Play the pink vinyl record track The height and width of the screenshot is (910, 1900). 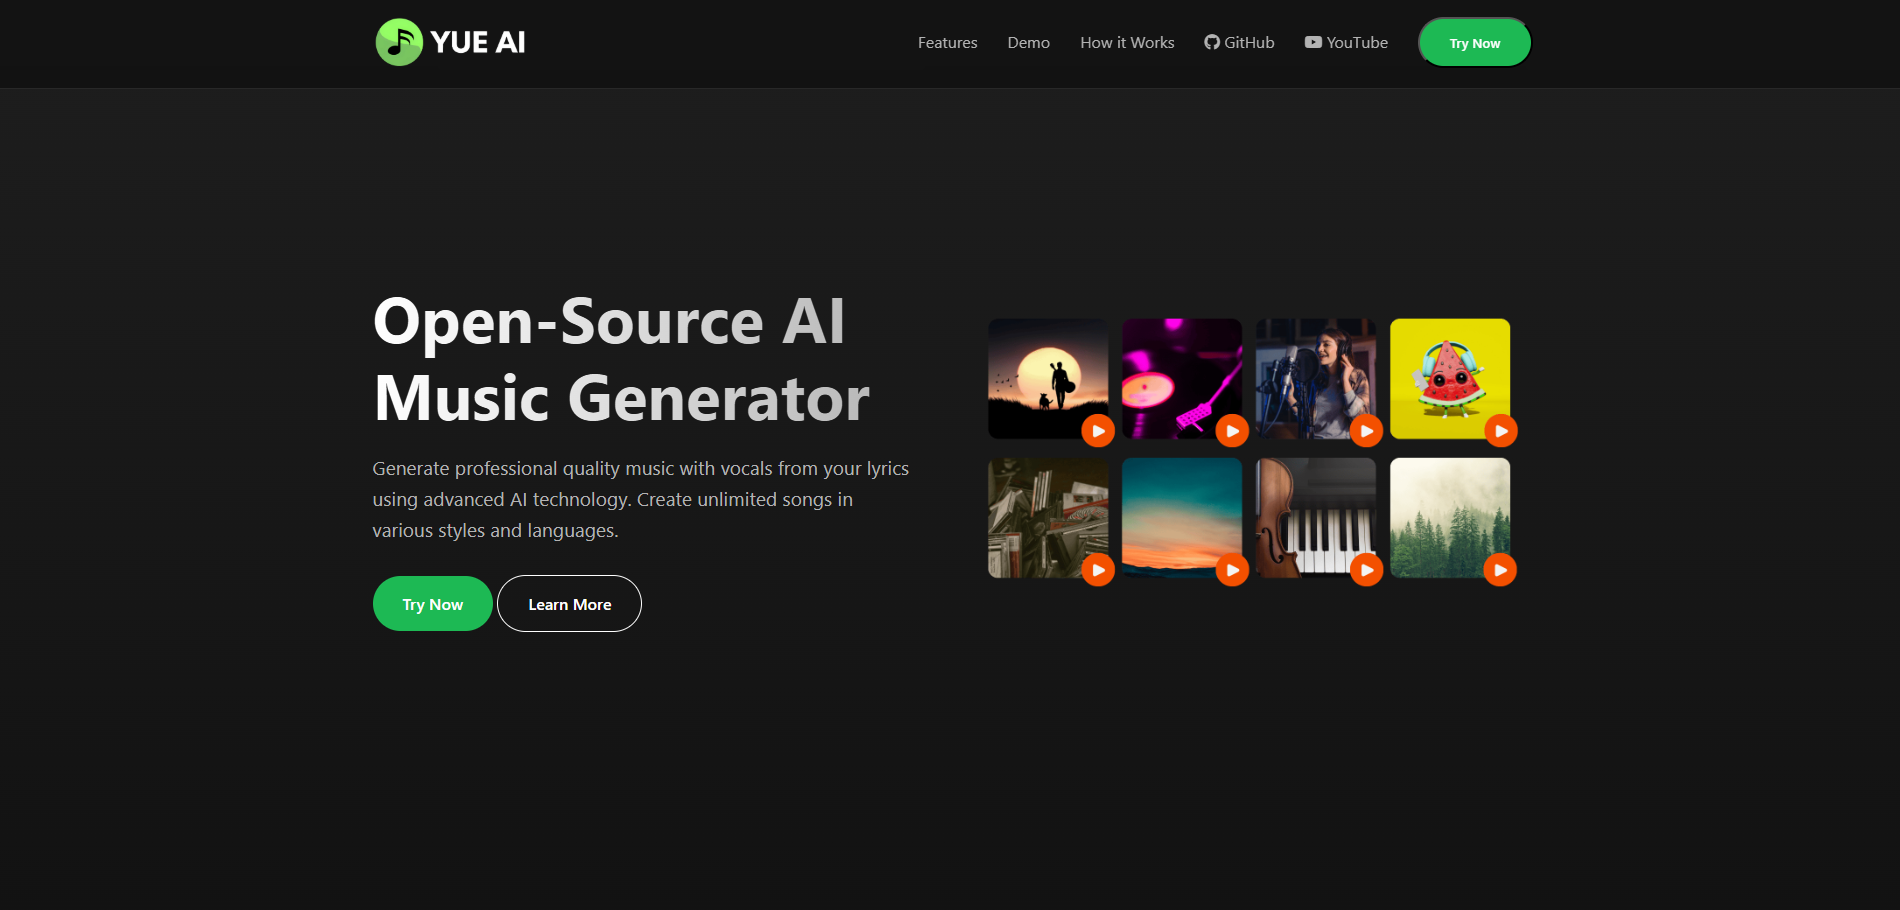tap(1232, 431)
